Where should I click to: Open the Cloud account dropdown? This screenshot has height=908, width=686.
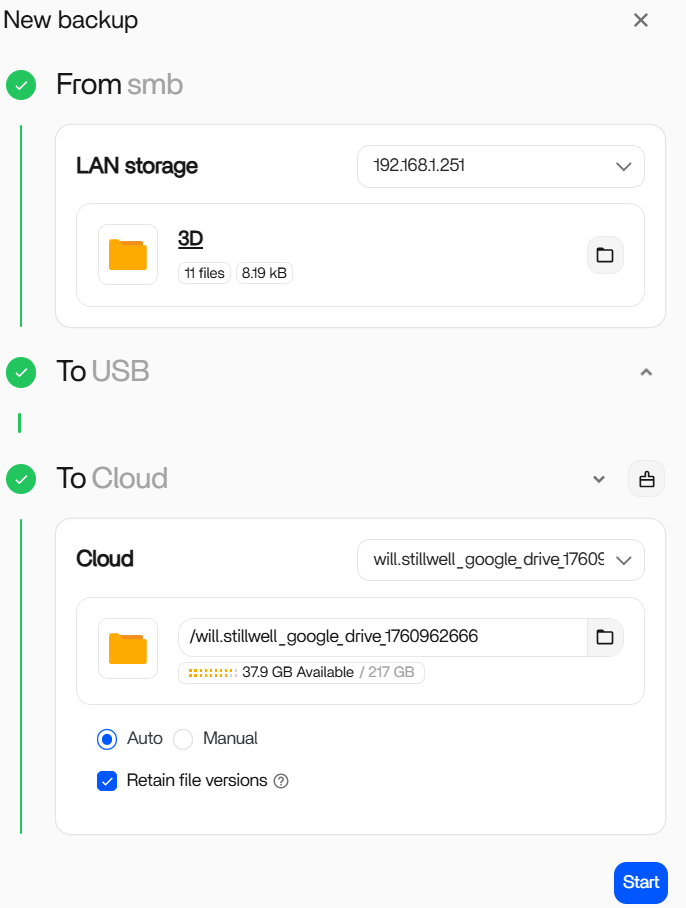pos(500,560)
